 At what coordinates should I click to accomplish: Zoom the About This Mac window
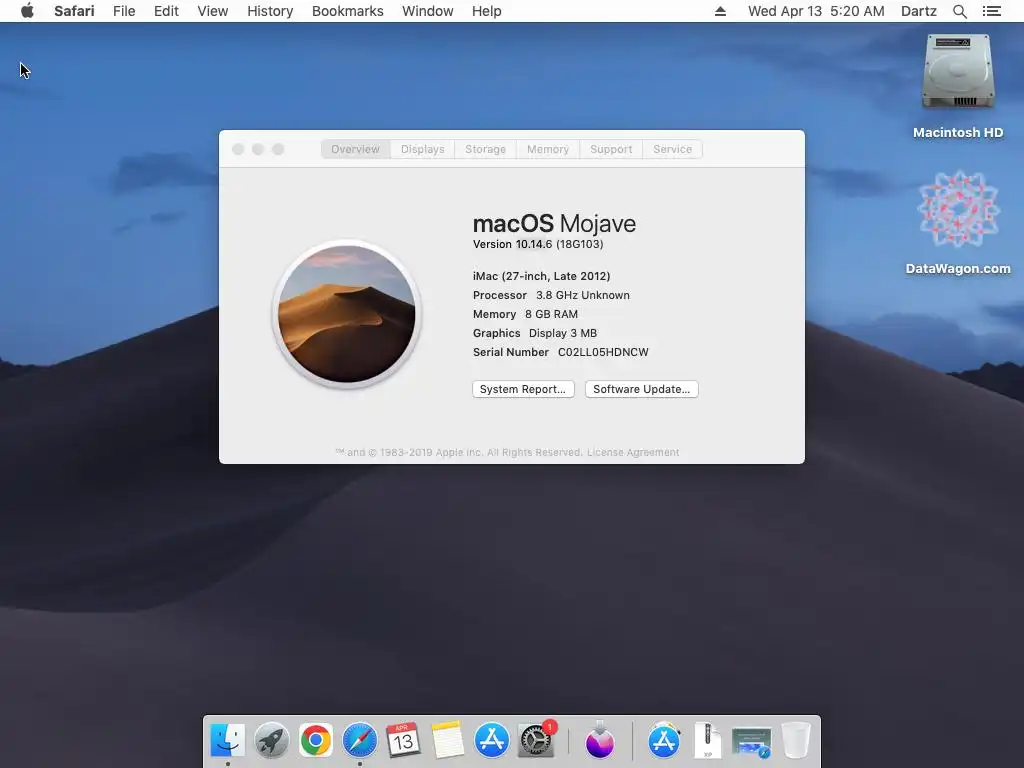278,150
